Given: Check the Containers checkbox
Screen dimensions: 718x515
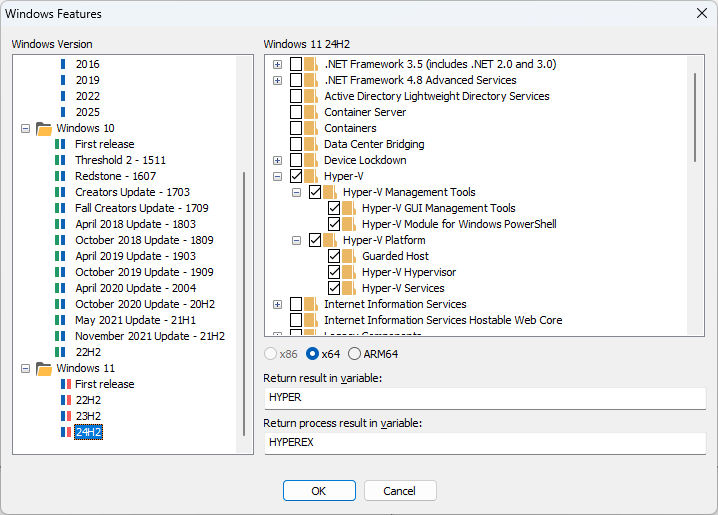Looking at the screenshot, I should 296,128.
